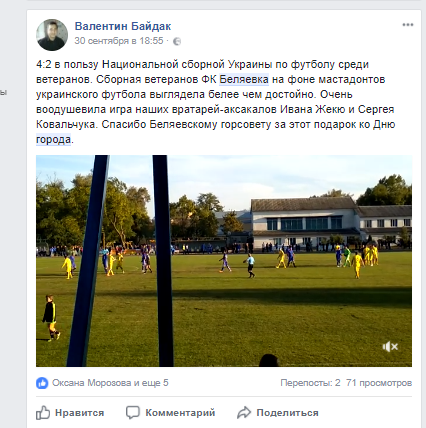The image size is (426, 428).
Task: Play the football match video
Action: (224, 261)
